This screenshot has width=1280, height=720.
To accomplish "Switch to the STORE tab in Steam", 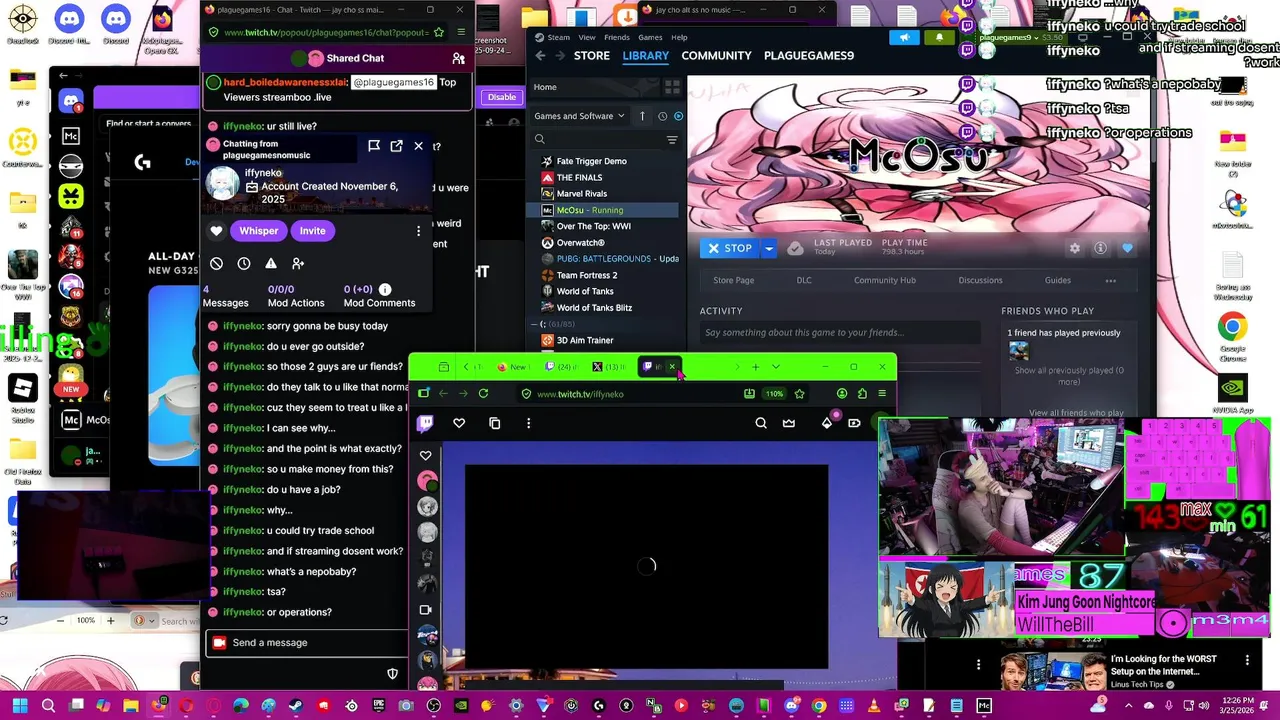I will pos(592,56).
